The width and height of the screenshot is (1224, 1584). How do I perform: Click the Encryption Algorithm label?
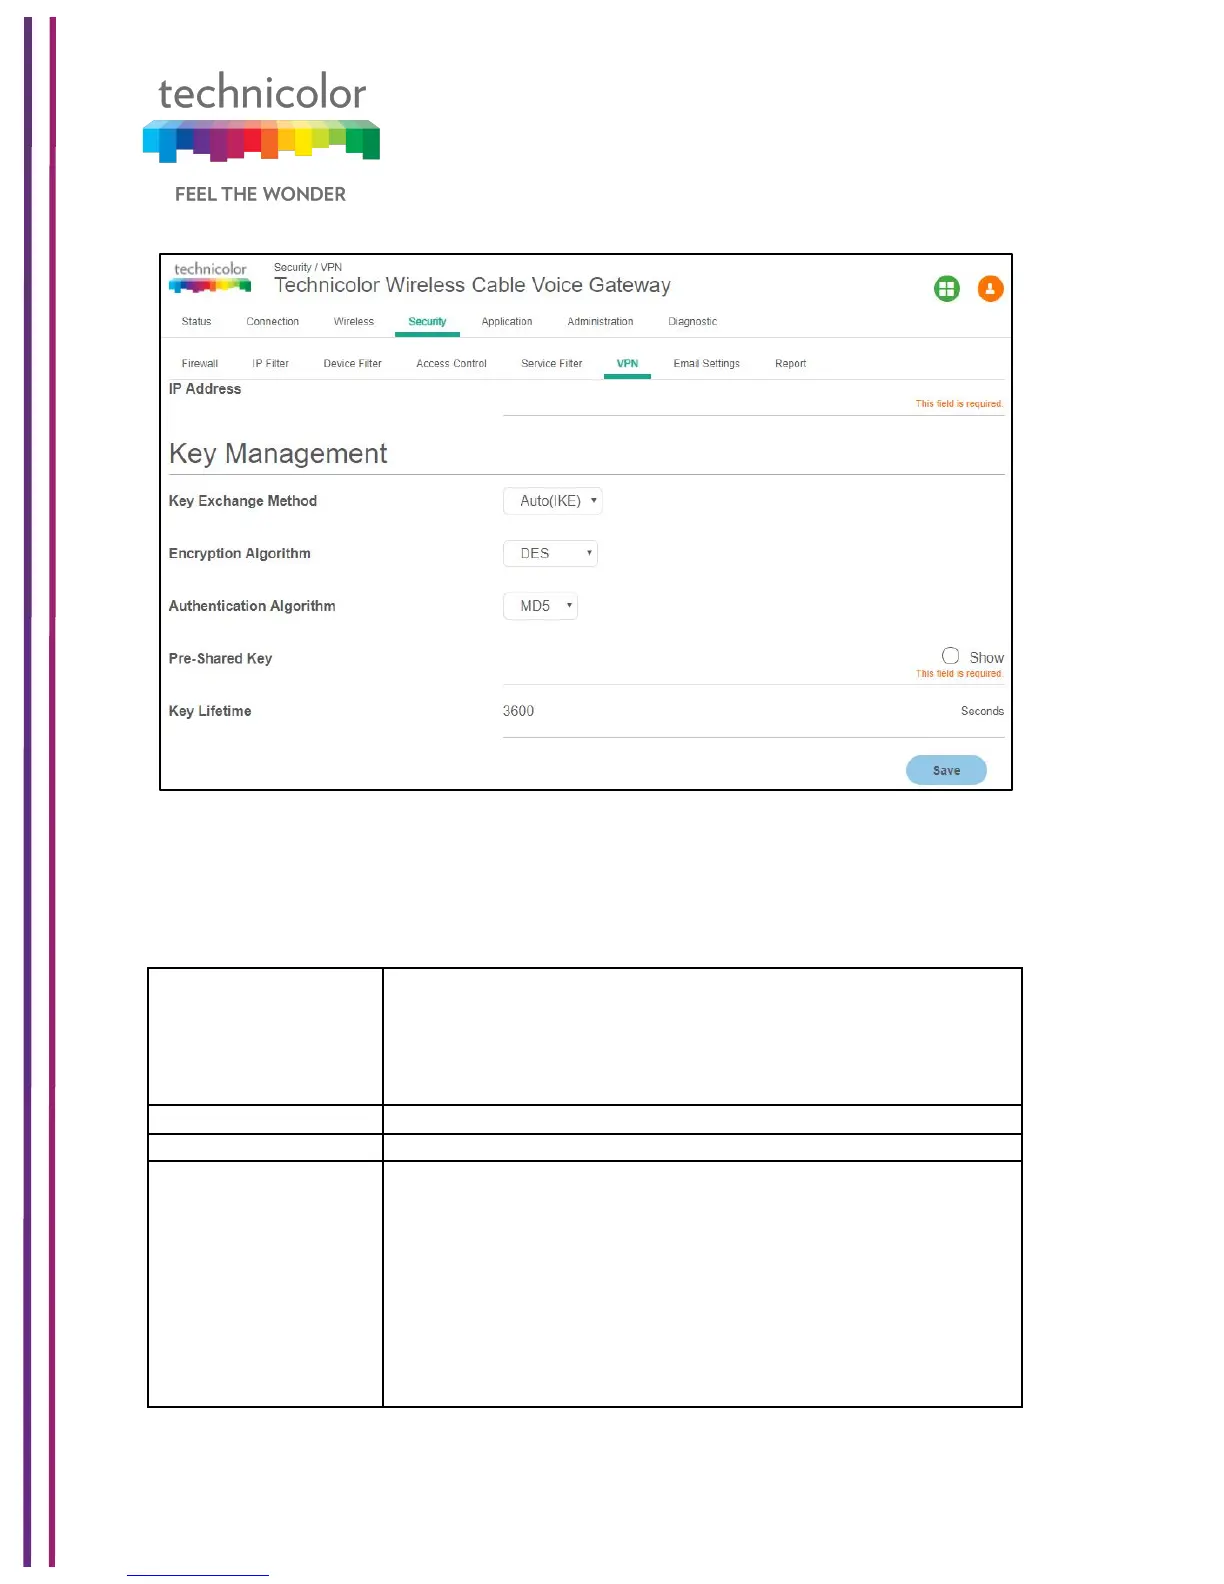tap(239, 553)
